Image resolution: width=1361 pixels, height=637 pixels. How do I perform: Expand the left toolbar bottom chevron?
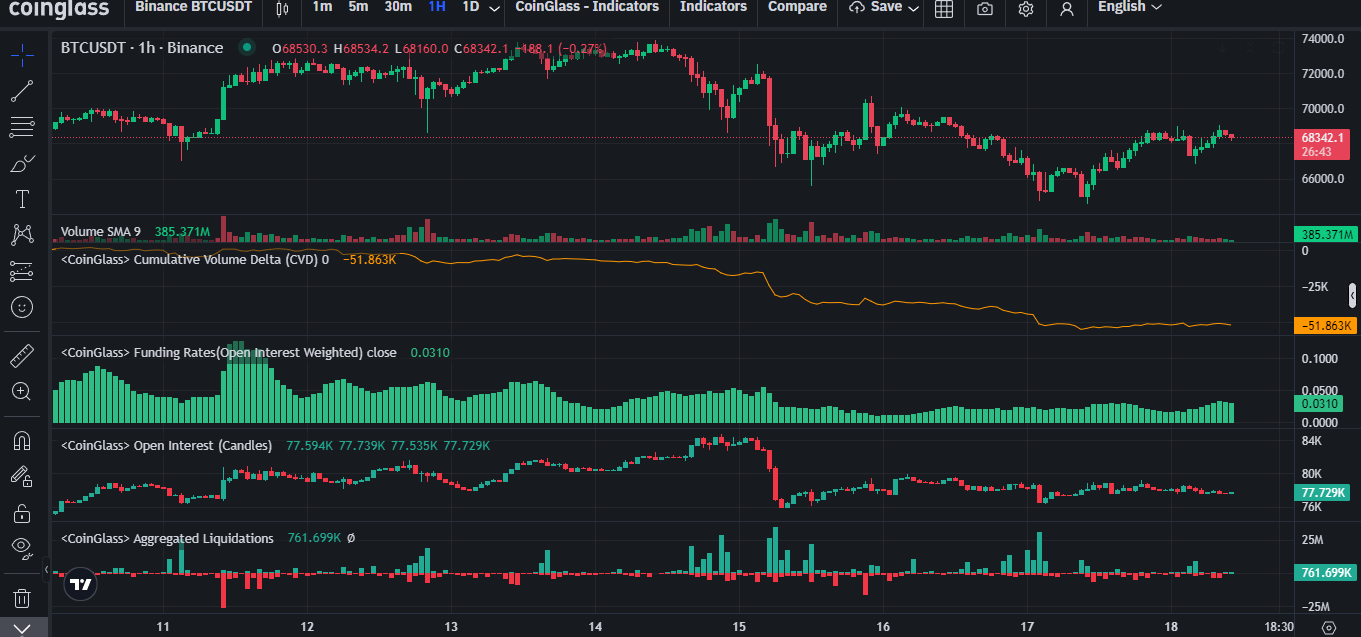22,628
